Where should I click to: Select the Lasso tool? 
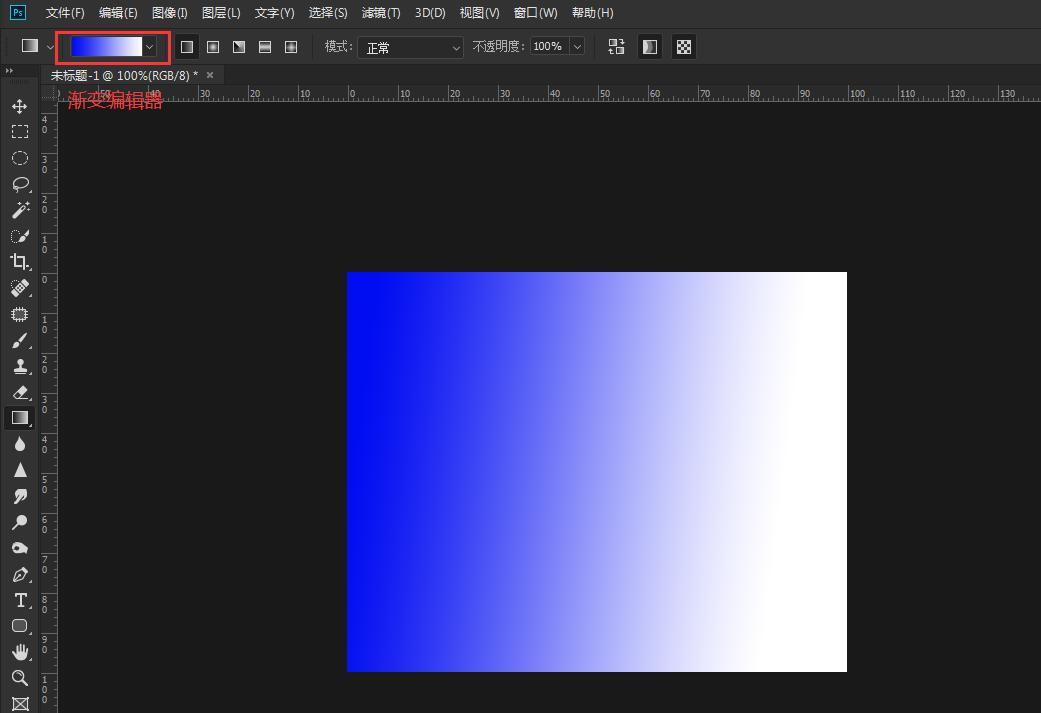click(x=20, y=184)
